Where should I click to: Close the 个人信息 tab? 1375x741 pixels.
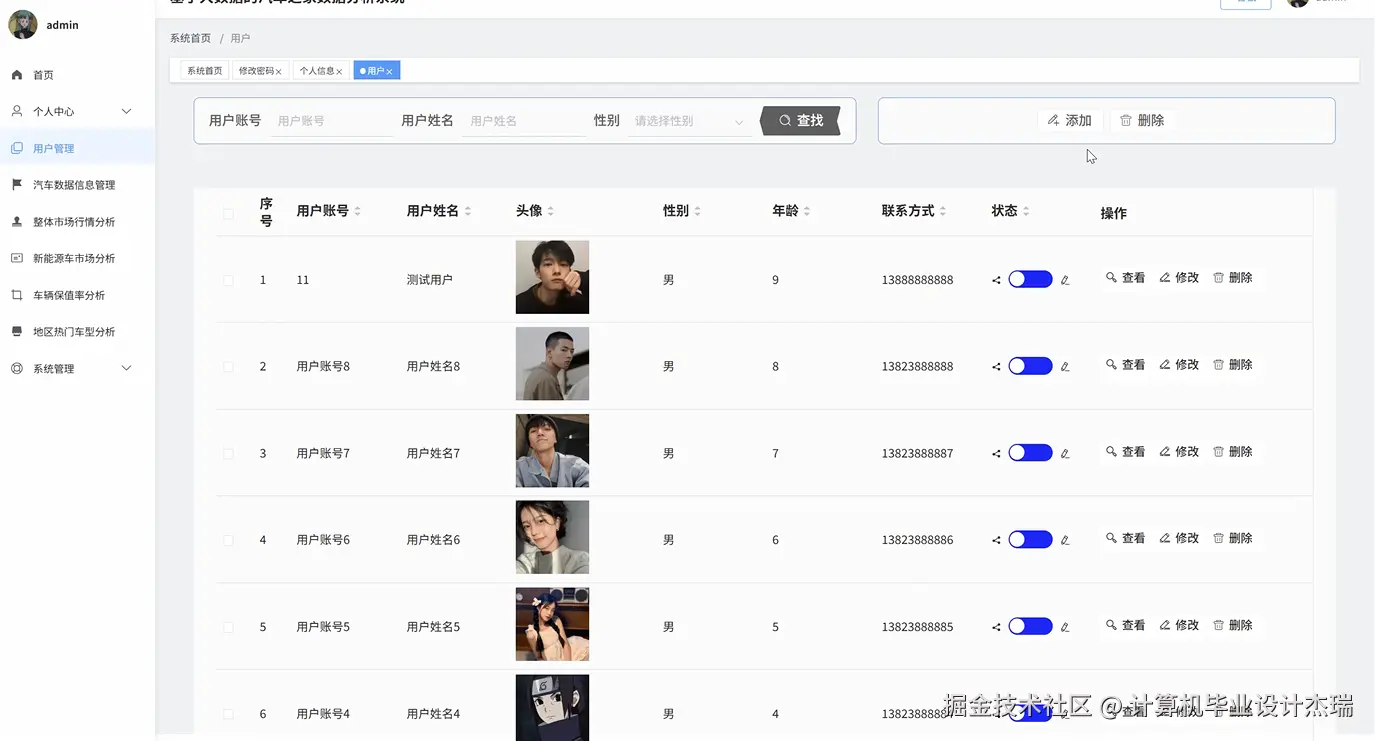339,72
